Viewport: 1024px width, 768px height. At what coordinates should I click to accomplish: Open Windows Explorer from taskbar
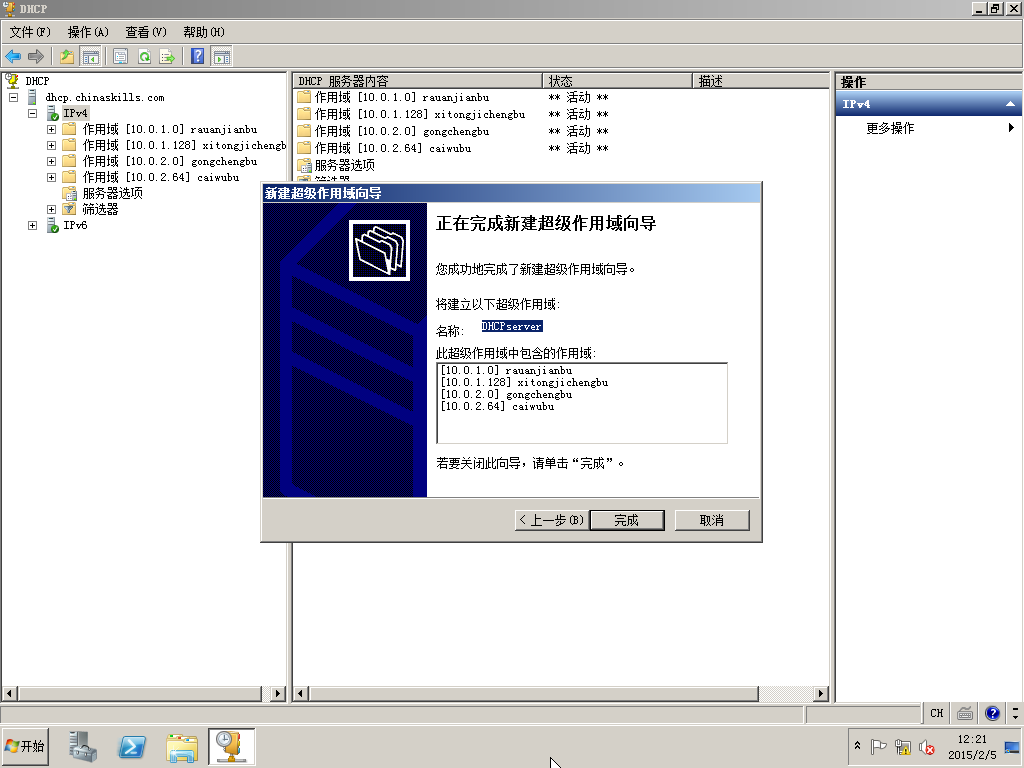click(182, 746)
